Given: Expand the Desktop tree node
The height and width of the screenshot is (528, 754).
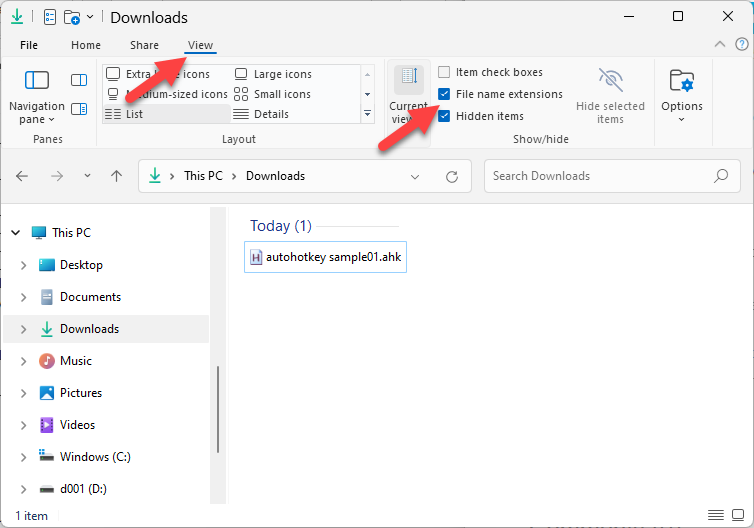Looking at the screenshot, I should (x=23, y=265).
